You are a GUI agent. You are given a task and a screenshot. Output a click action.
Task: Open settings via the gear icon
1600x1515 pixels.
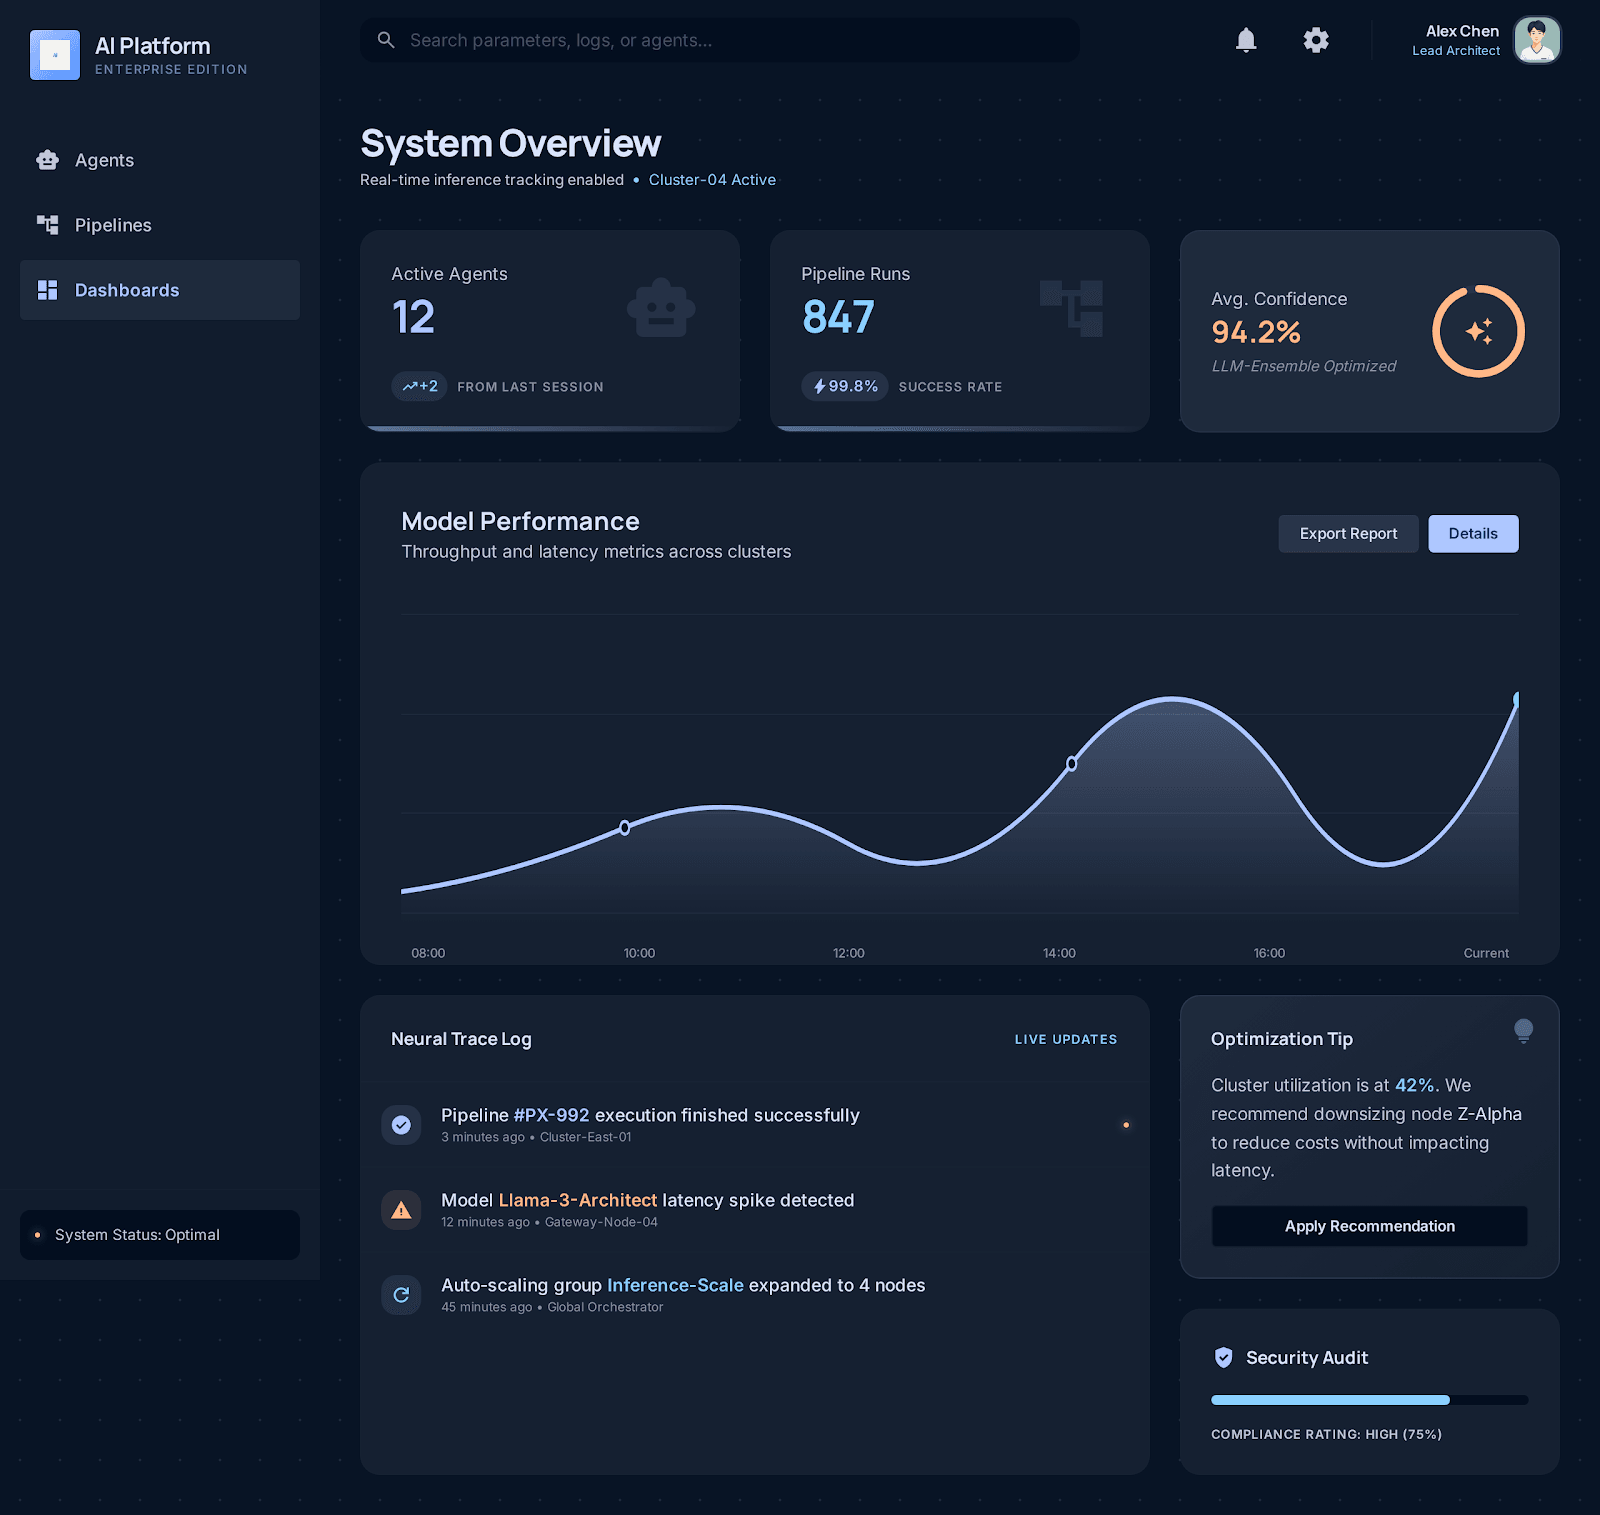coord(1316,40)
